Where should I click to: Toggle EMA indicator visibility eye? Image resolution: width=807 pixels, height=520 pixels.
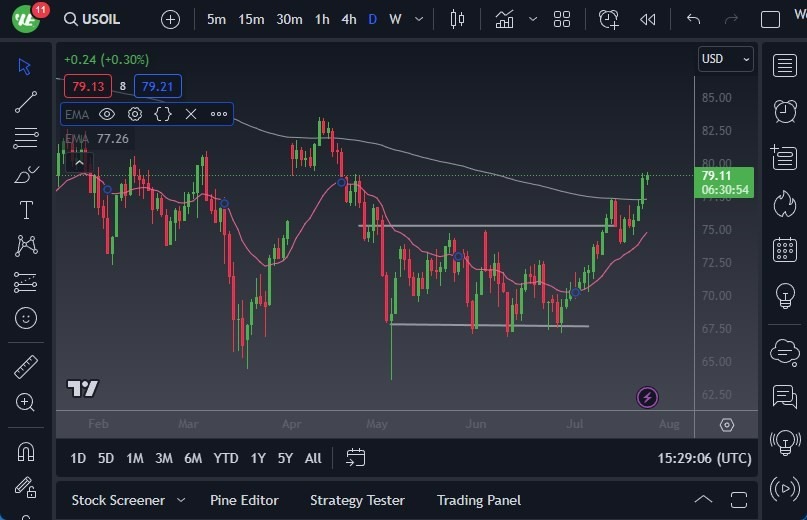click(x=107, y=114)
